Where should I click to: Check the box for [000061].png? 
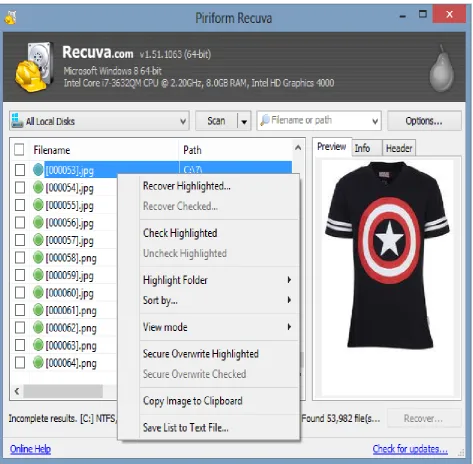[x=20, y=310]
